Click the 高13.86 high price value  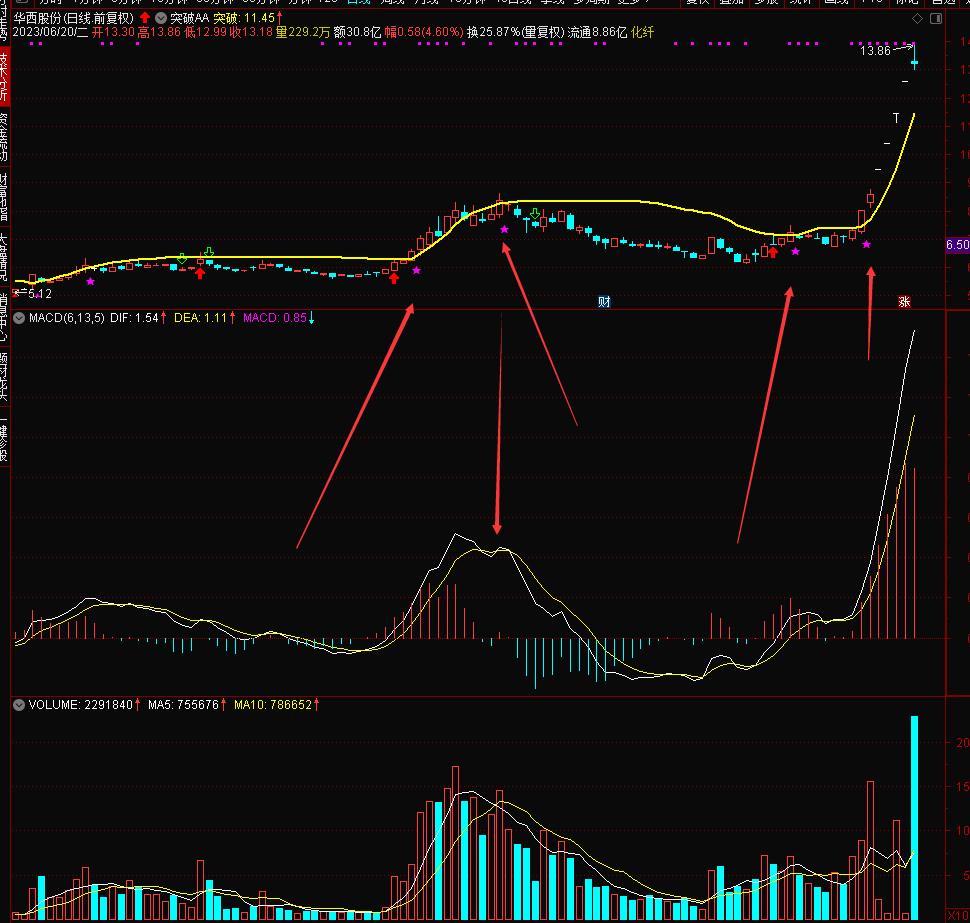coord(159,32)
